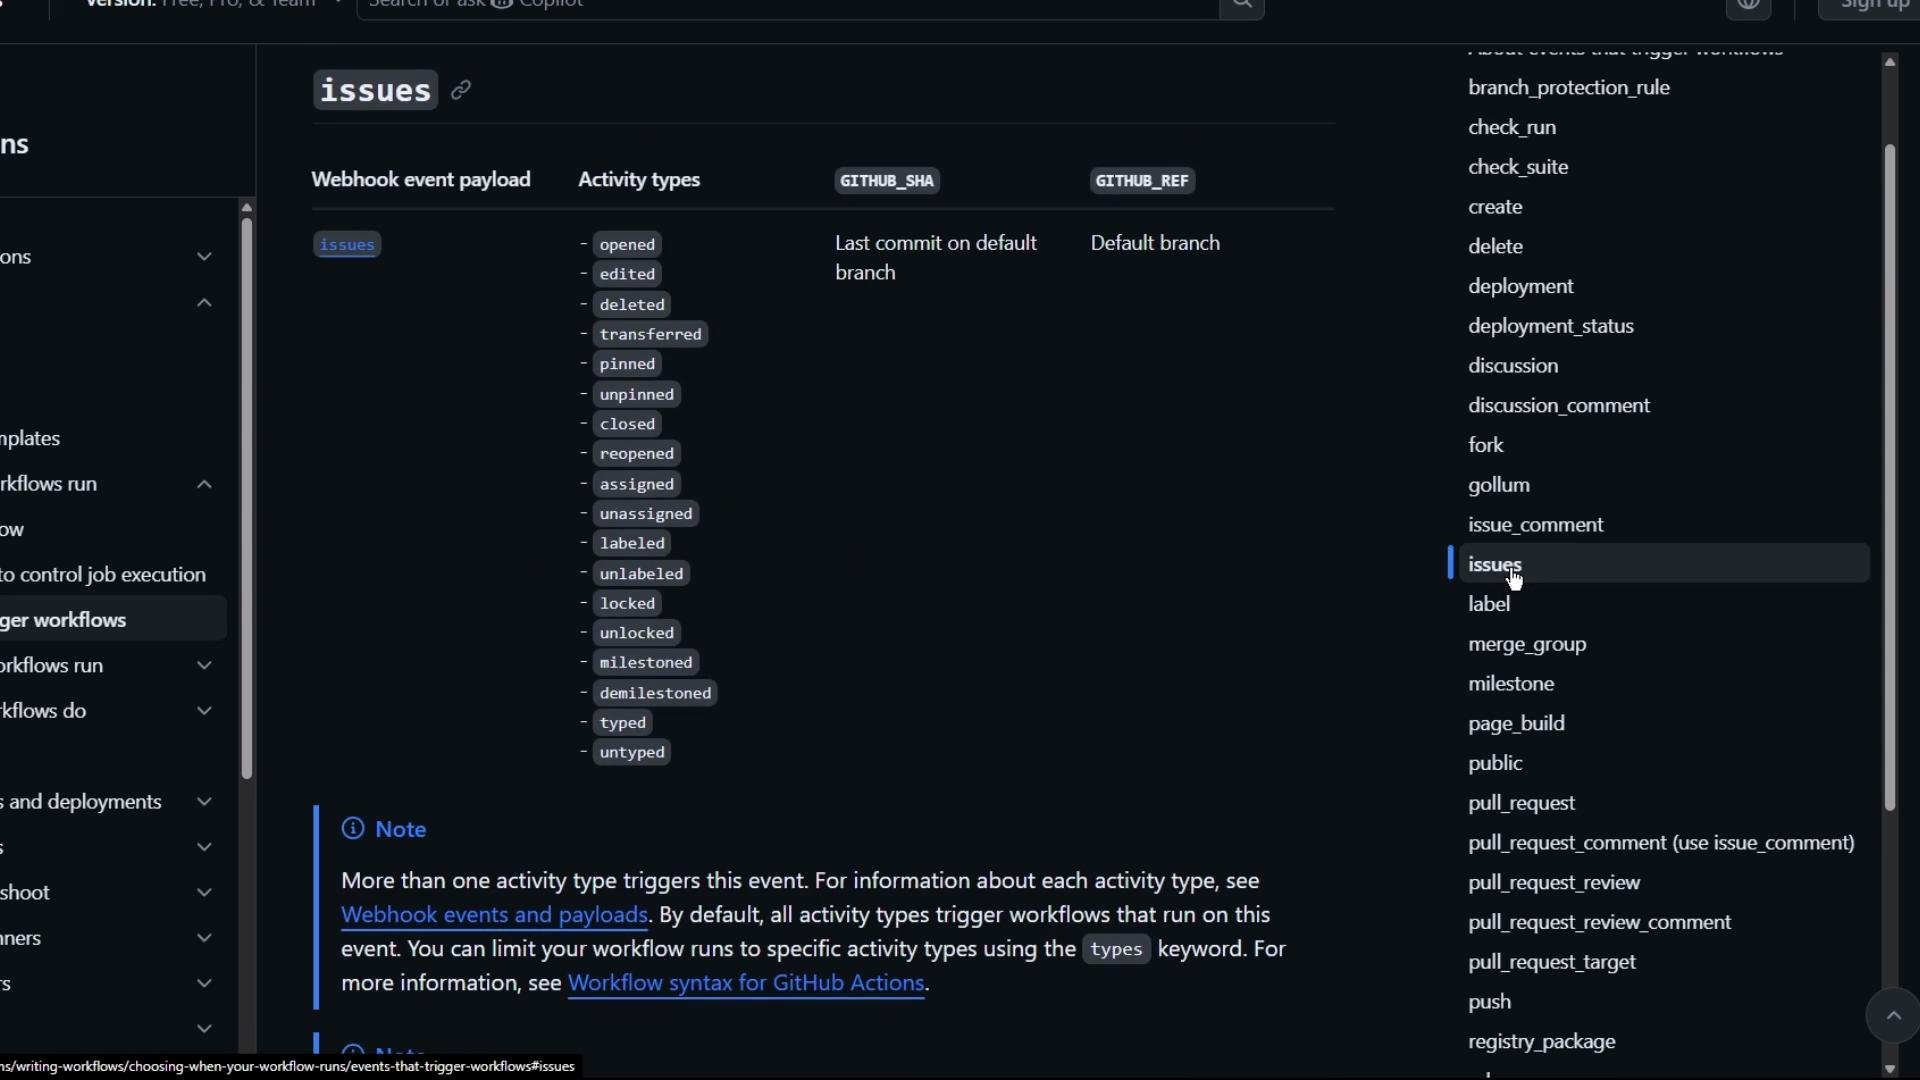Click the anchor link icon beside issues heading

click(x=461, y=90)
